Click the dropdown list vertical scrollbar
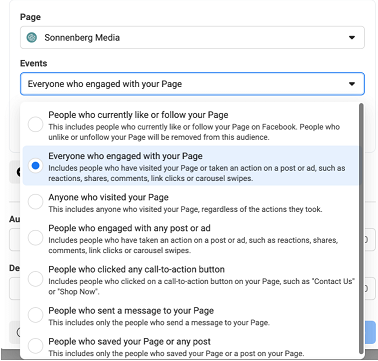Screen dimensions: 378x361 [361, 229]
